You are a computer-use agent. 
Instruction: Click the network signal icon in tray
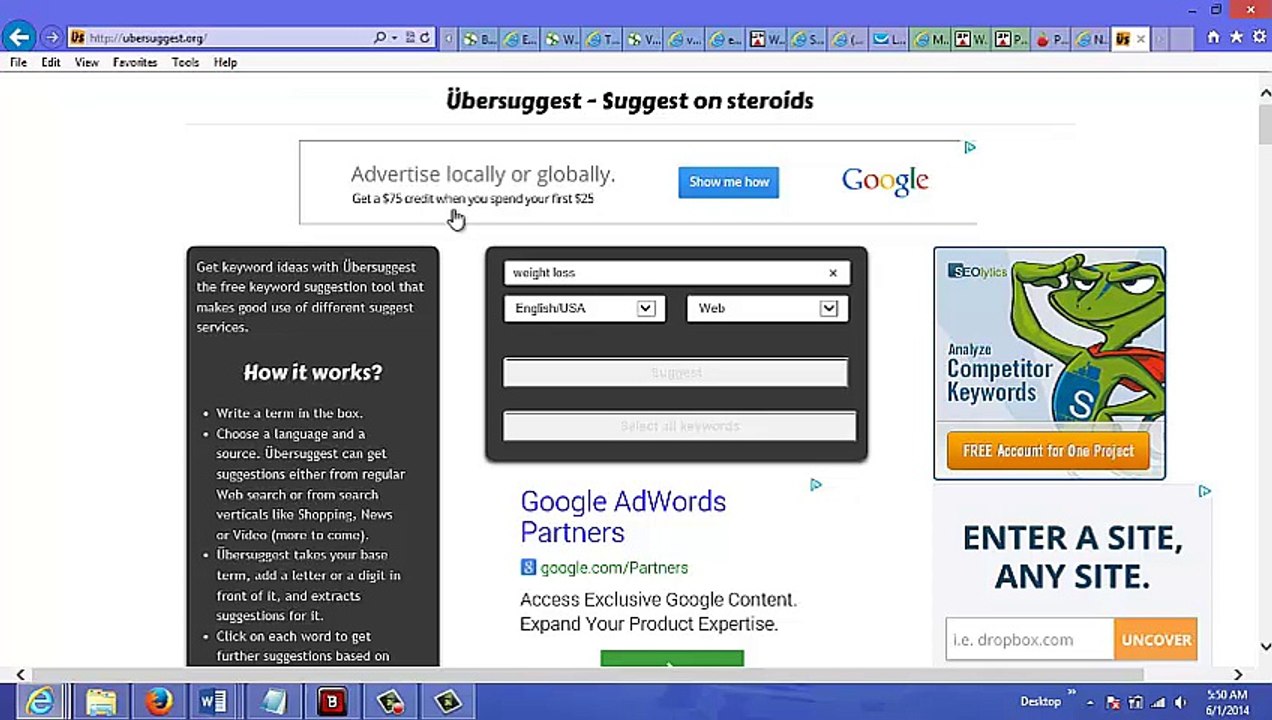1159,702
